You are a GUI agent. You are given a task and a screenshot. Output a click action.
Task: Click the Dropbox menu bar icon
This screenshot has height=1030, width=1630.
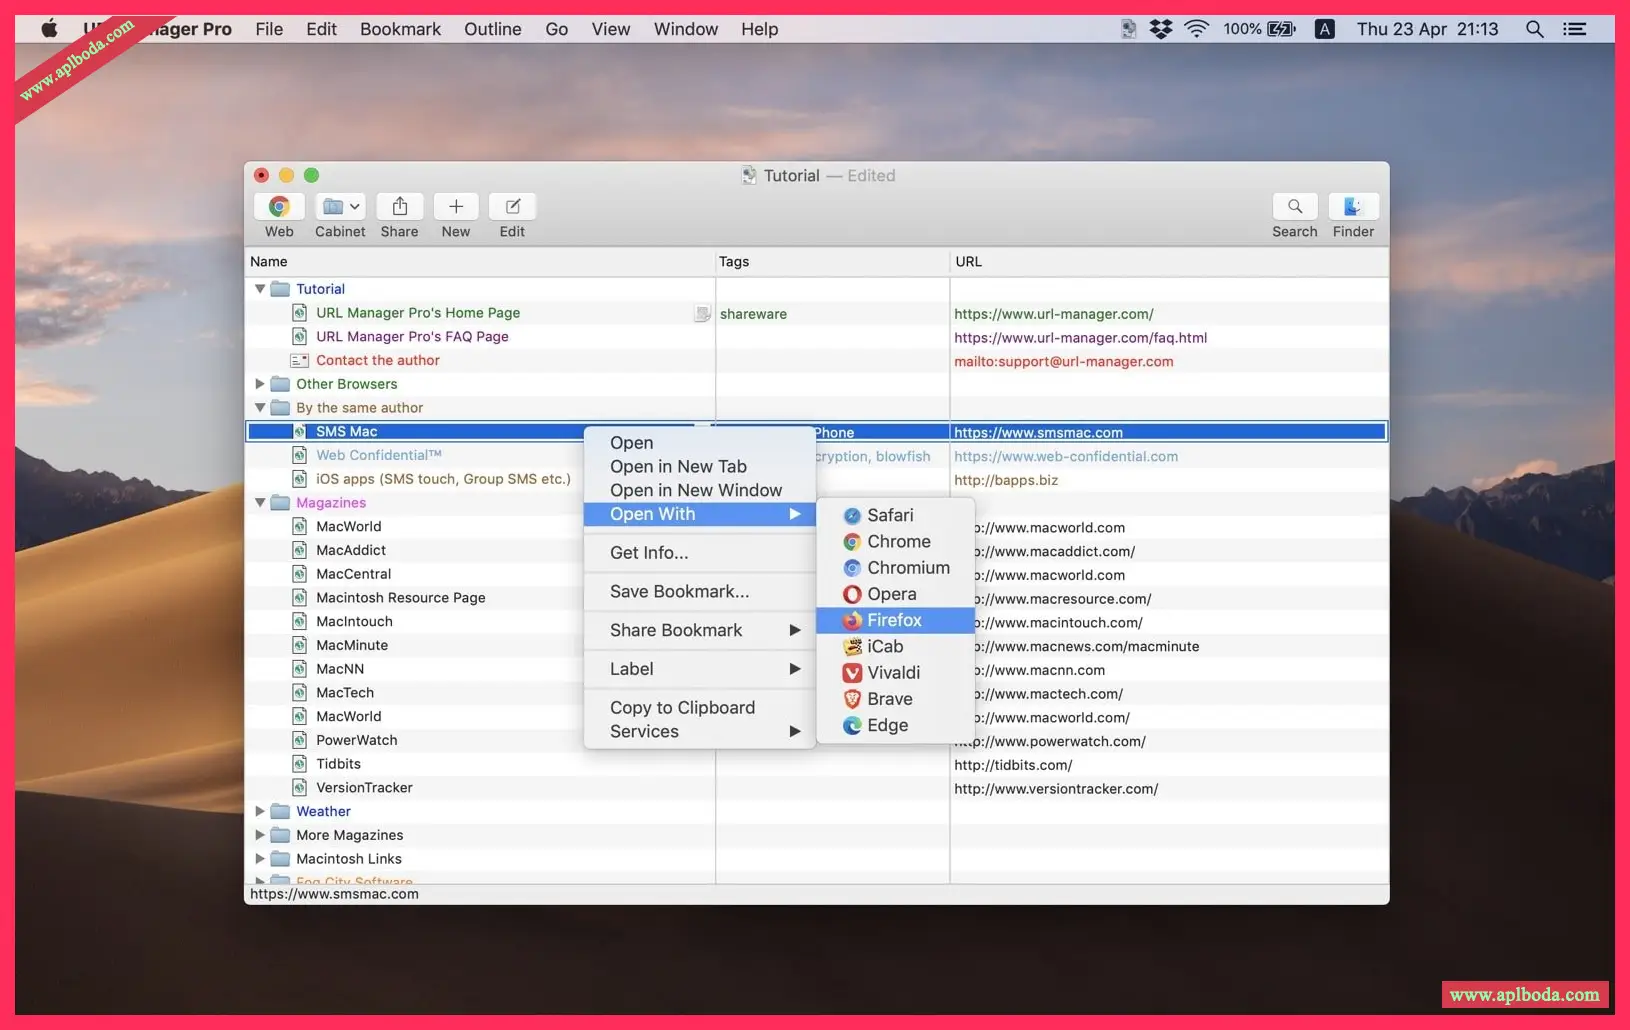(1161, 29)
